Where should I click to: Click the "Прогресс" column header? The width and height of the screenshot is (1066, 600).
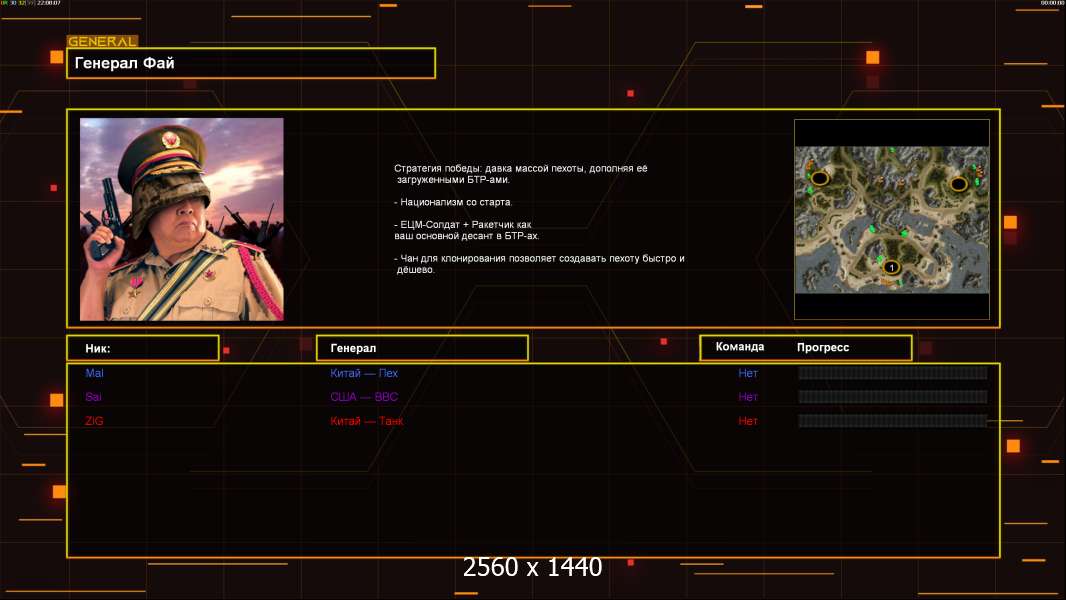[823, 347]
